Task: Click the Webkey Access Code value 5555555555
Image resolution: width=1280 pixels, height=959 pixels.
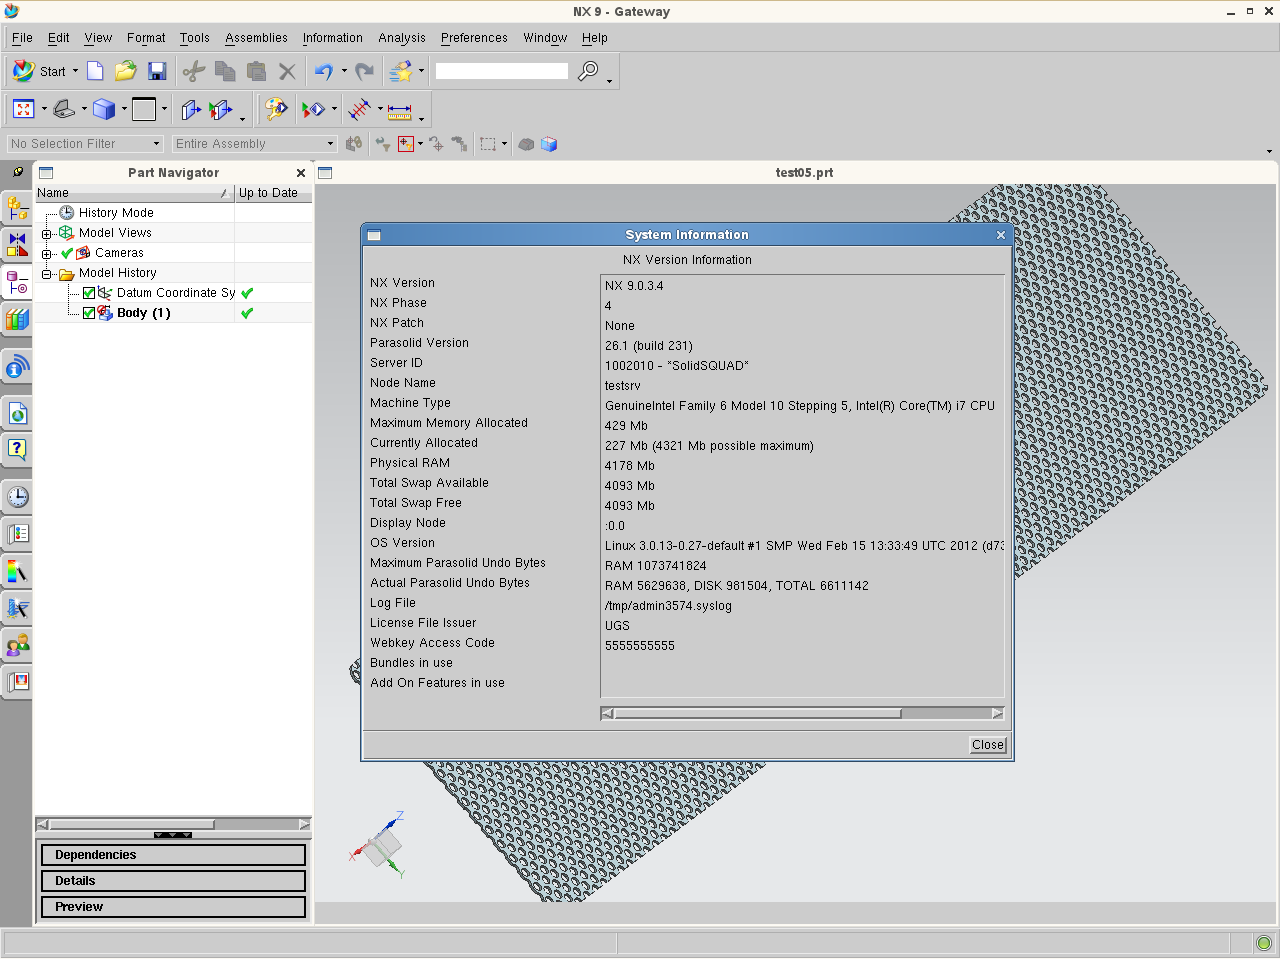Action: pos(640,646)
